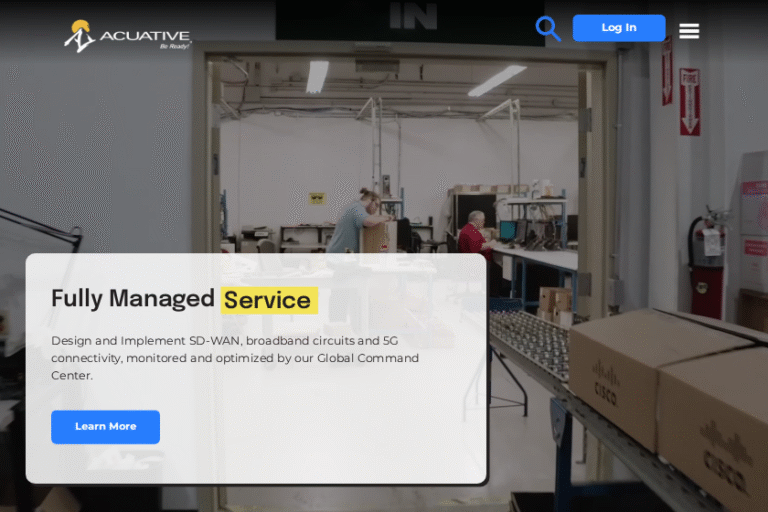This screenshot has height=512, width=768.
Task: Open the search magnifier icon
Action: (x=548, y=28)
